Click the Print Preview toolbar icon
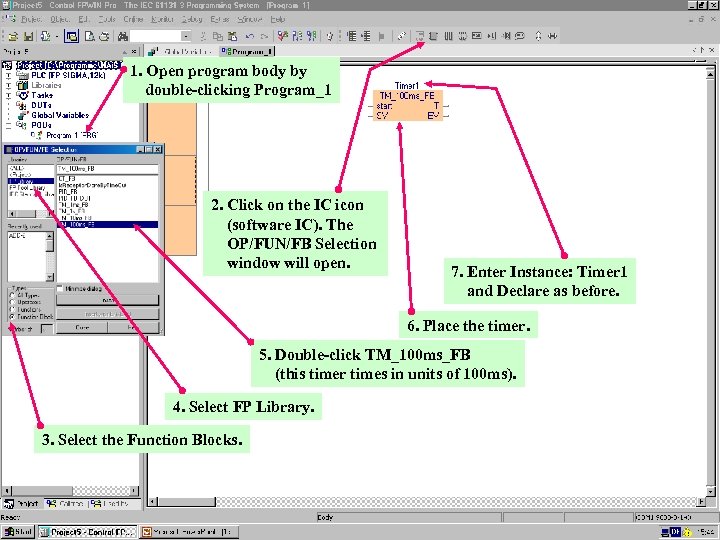The width and height of the screenshot is (720, 540). point(90,36)
